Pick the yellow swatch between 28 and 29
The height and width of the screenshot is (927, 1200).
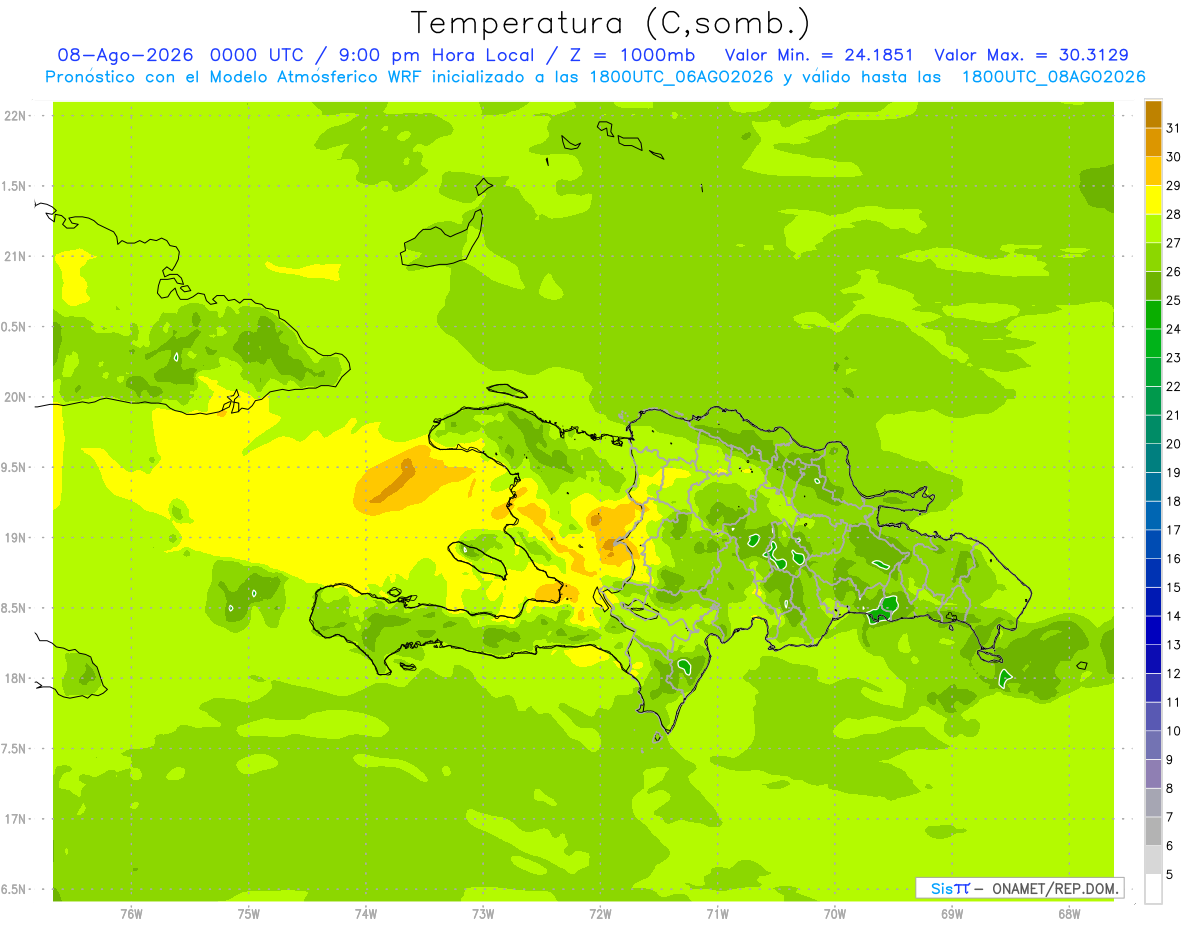pyautogui.click(x=1153, y=200)
